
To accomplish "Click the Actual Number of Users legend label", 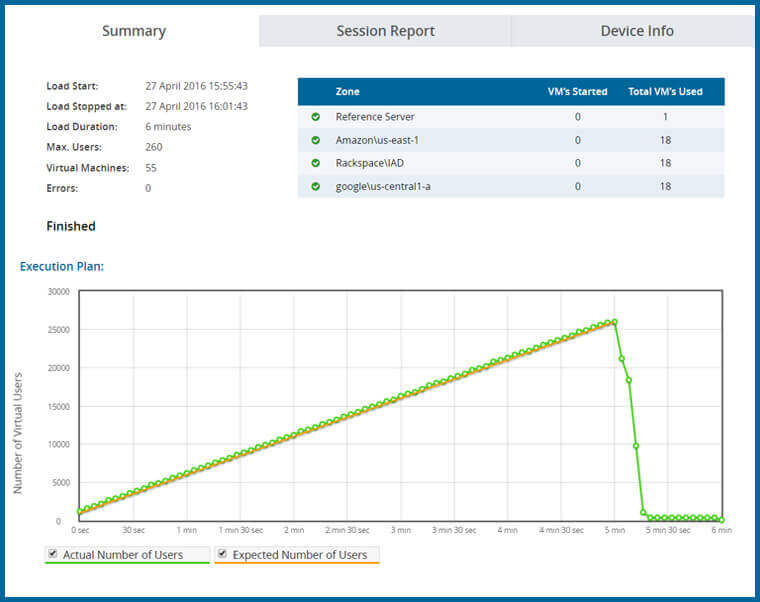I will (123, 554).
